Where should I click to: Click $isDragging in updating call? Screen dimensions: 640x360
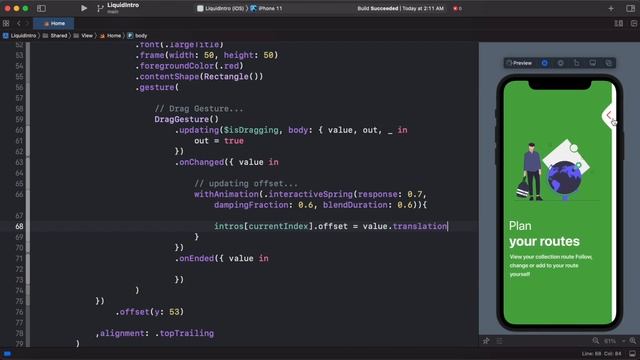point(251,130)
